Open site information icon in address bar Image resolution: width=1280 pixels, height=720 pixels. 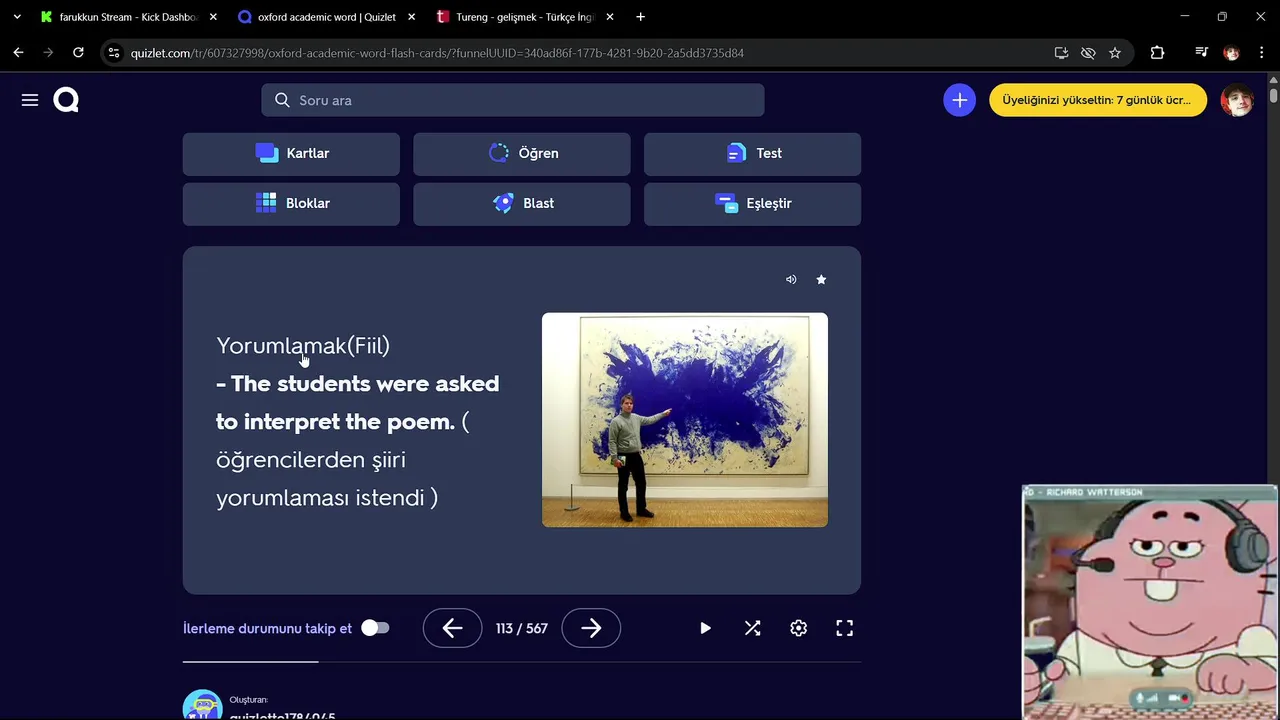tap(114, 53)
